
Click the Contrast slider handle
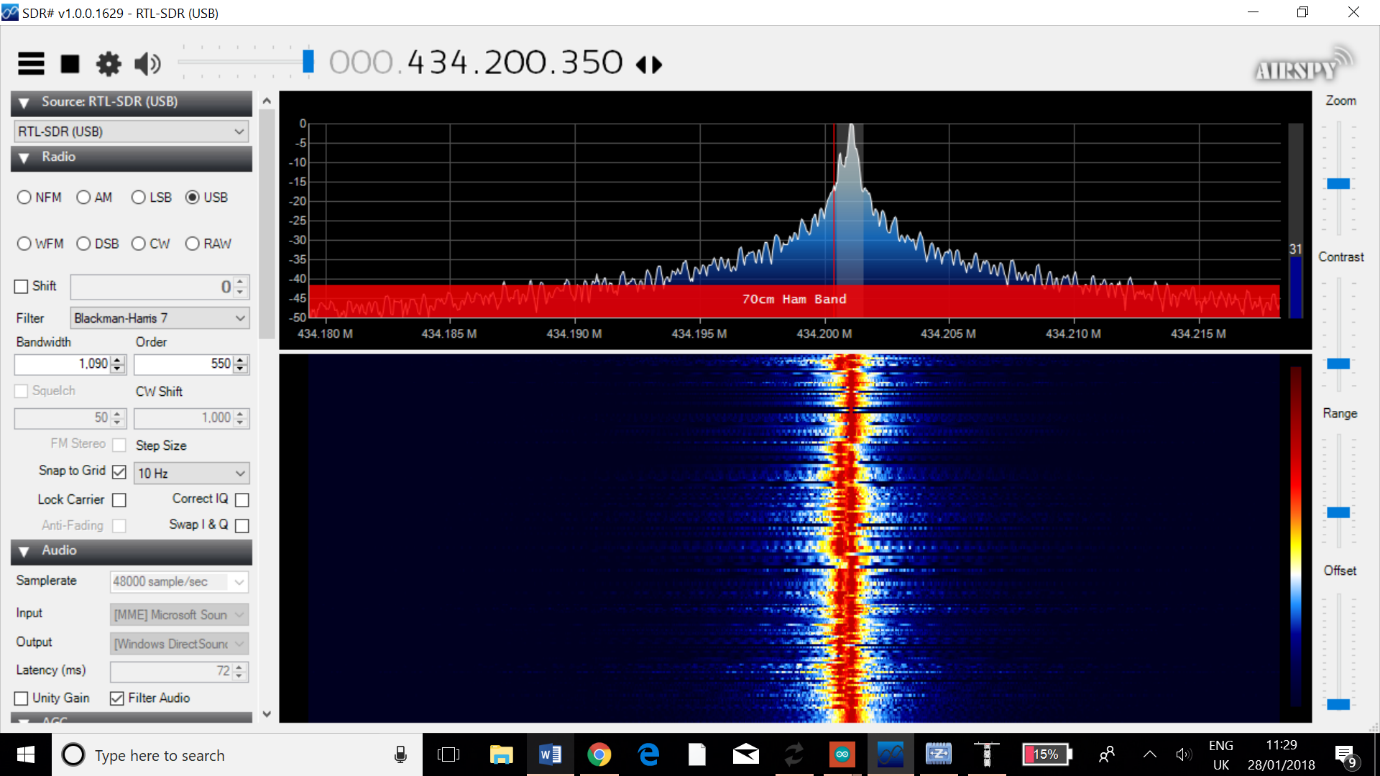coord(1338,364)
